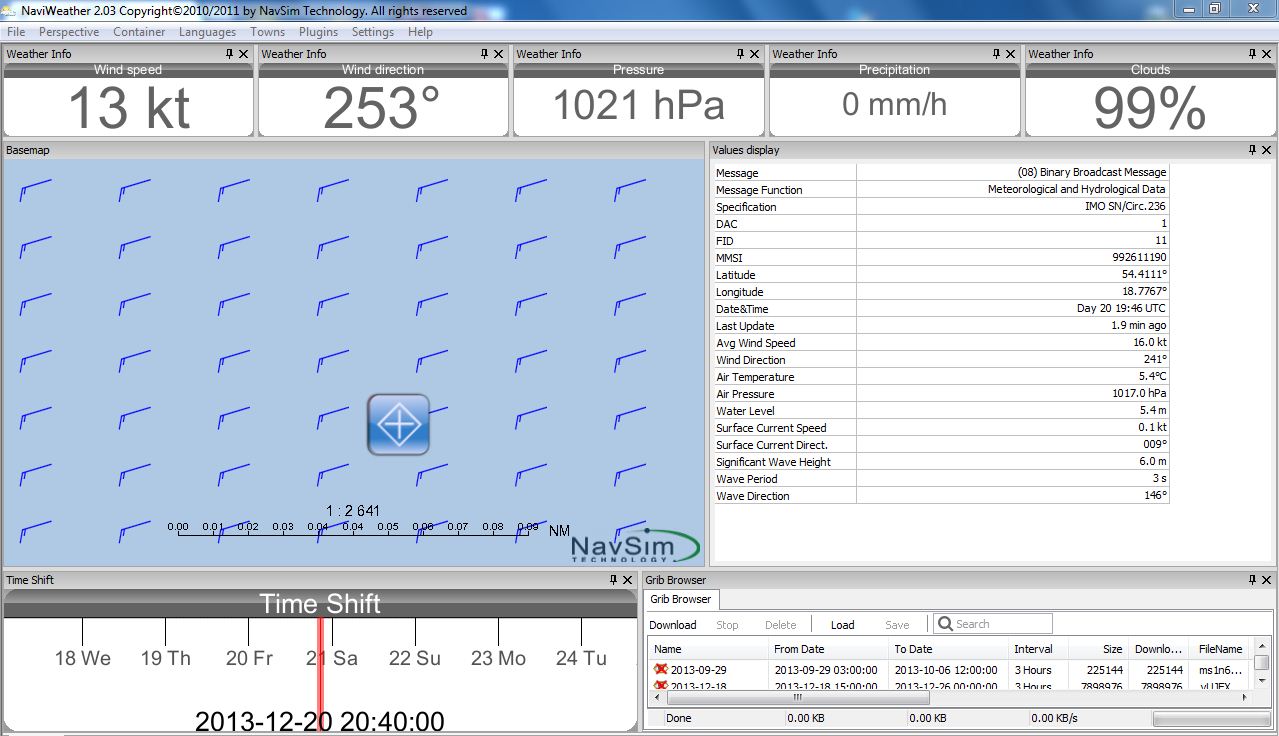Jump to 18 We on the Time Shift timeline
The height and width of the screenshot is (736, 1279).
(82, 658)
